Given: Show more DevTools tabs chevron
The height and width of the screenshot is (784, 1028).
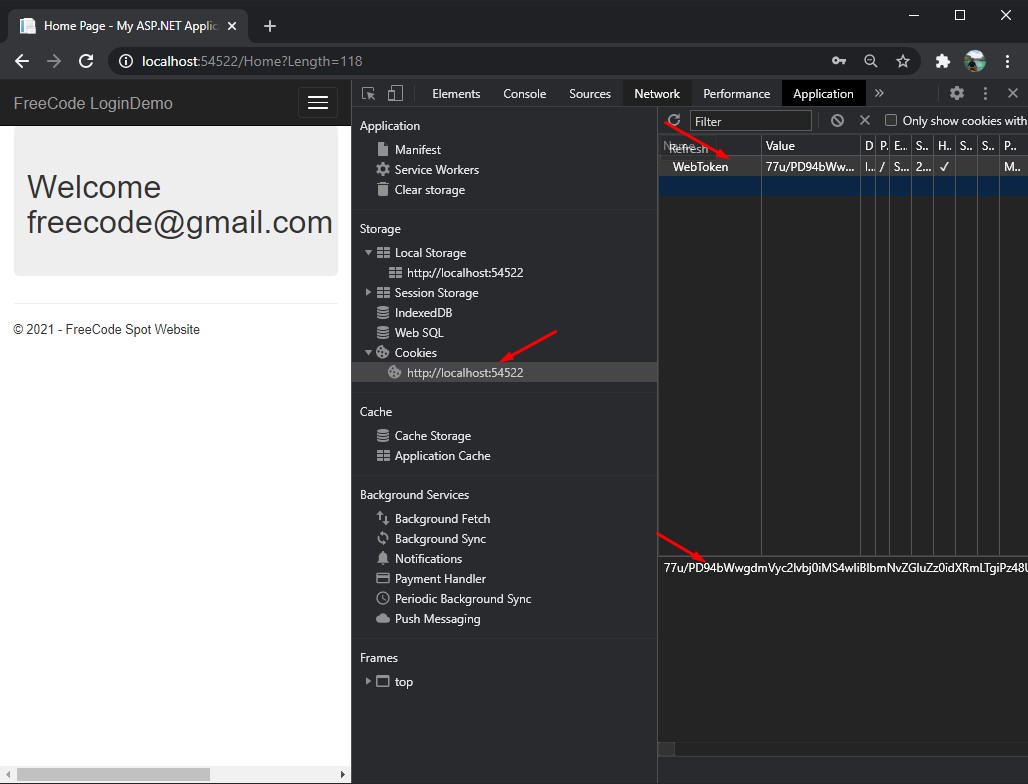Looking at the screenshot, I should [x=879, y=93].
